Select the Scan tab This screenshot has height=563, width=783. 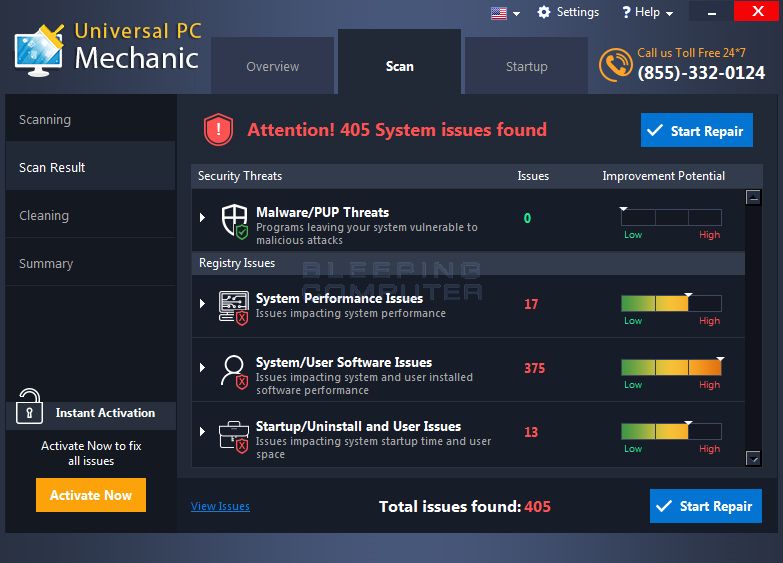[399, 62]
